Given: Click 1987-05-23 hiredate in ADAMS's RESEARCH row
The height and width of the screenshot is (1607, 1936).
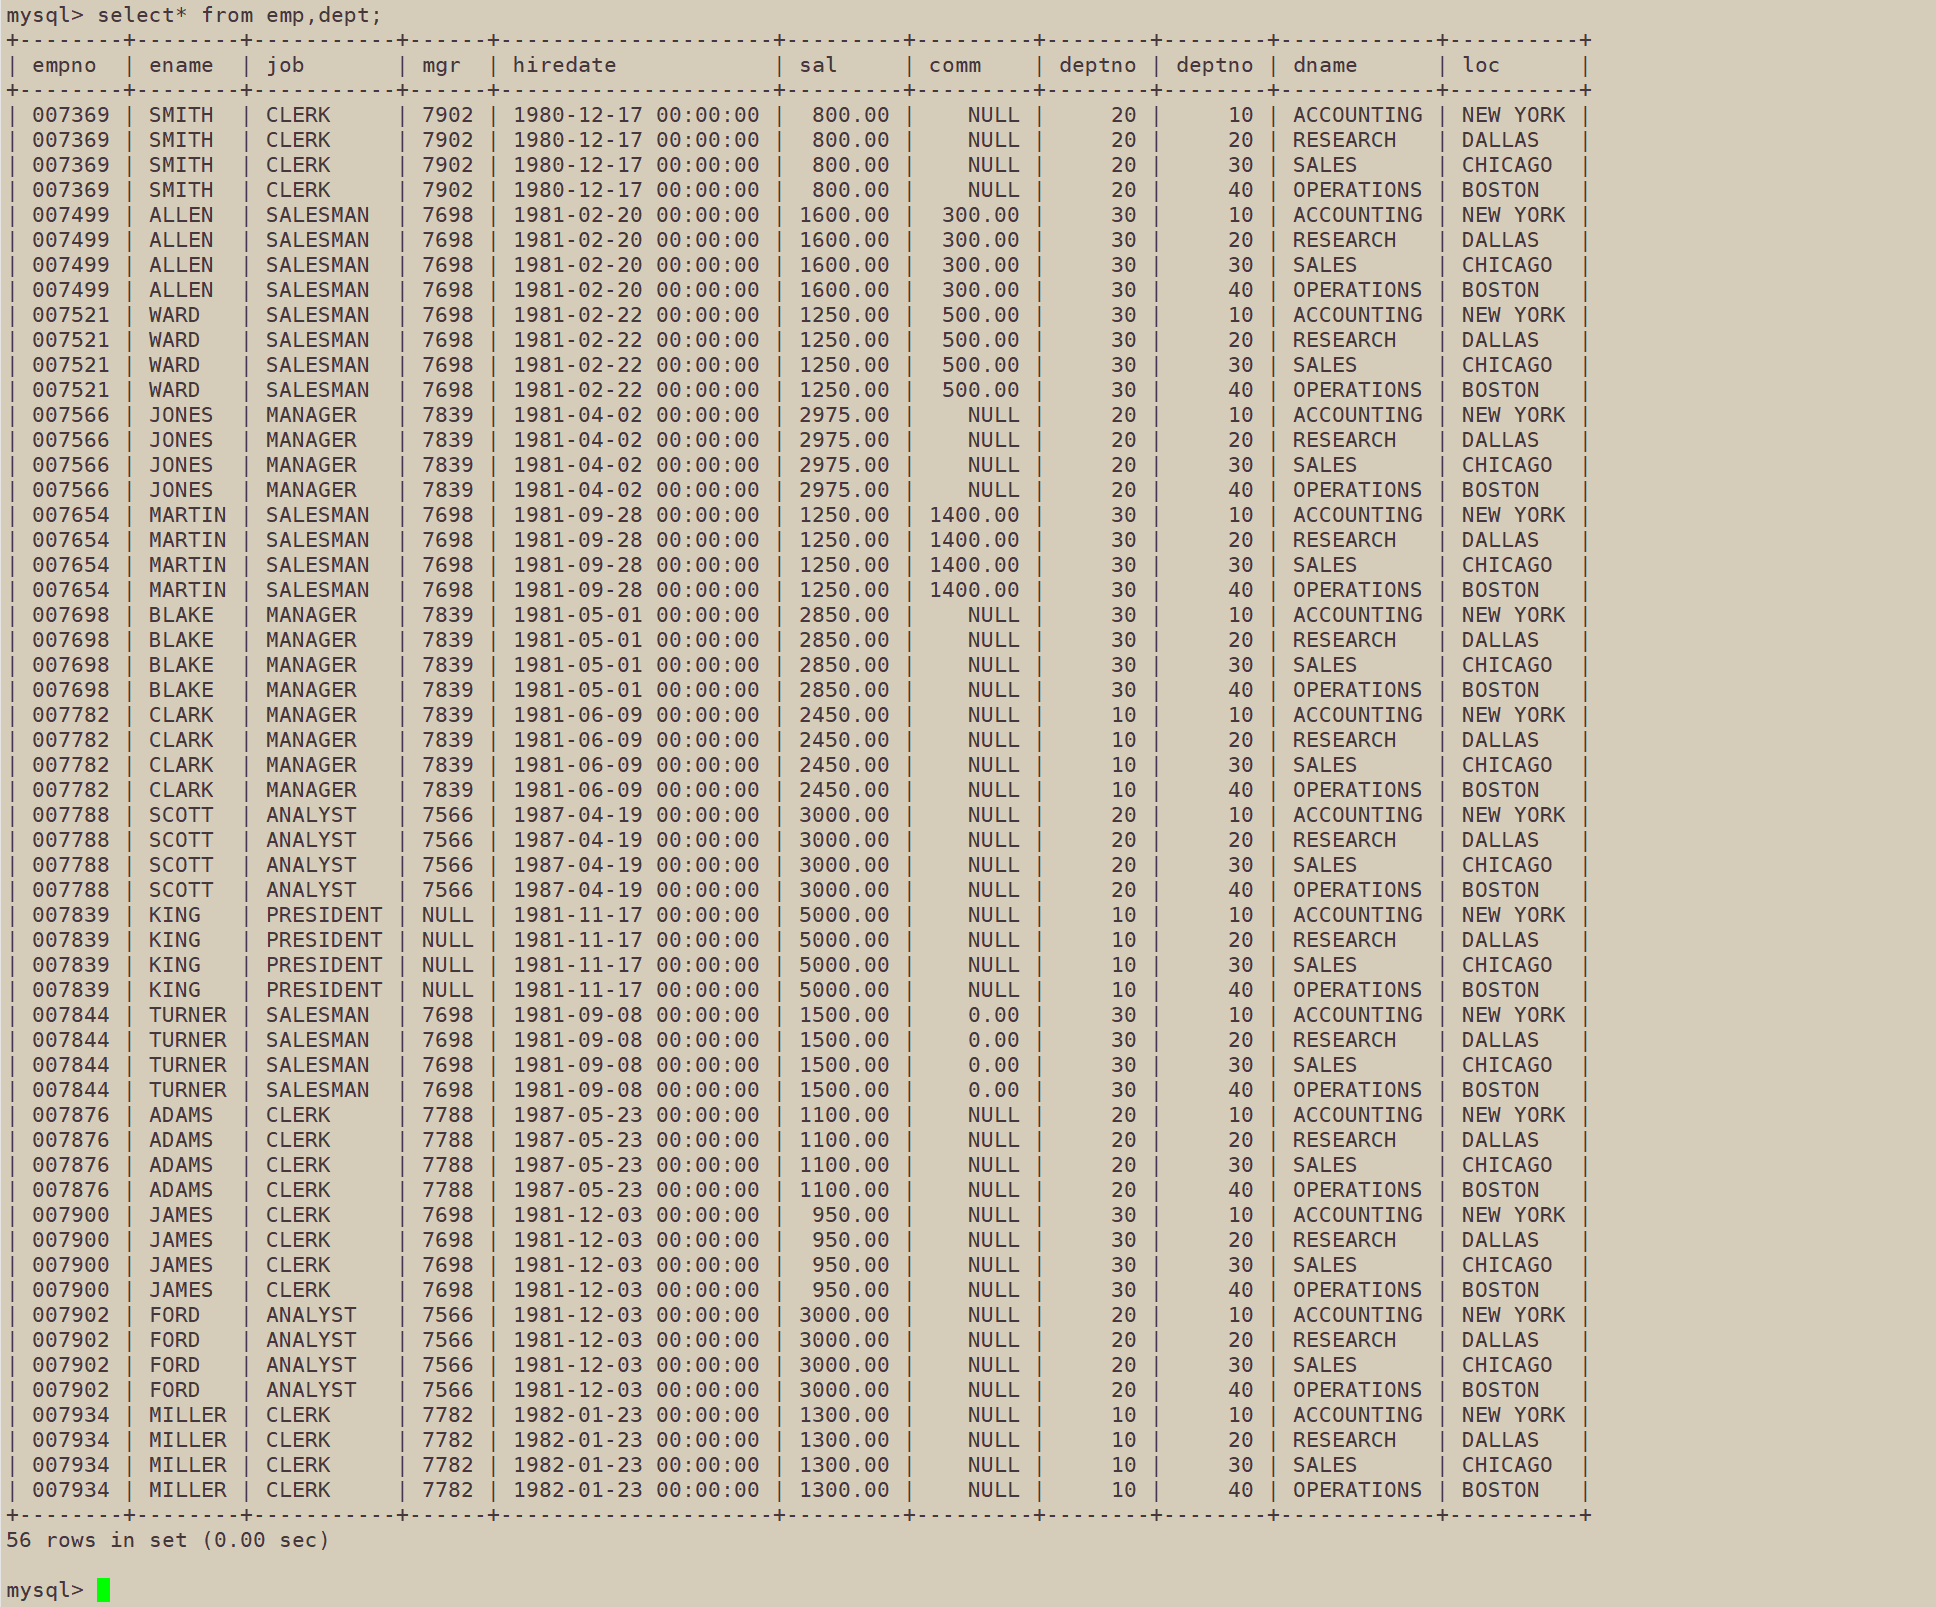Looking at the screenshot, I should [x=636, y=1140].
